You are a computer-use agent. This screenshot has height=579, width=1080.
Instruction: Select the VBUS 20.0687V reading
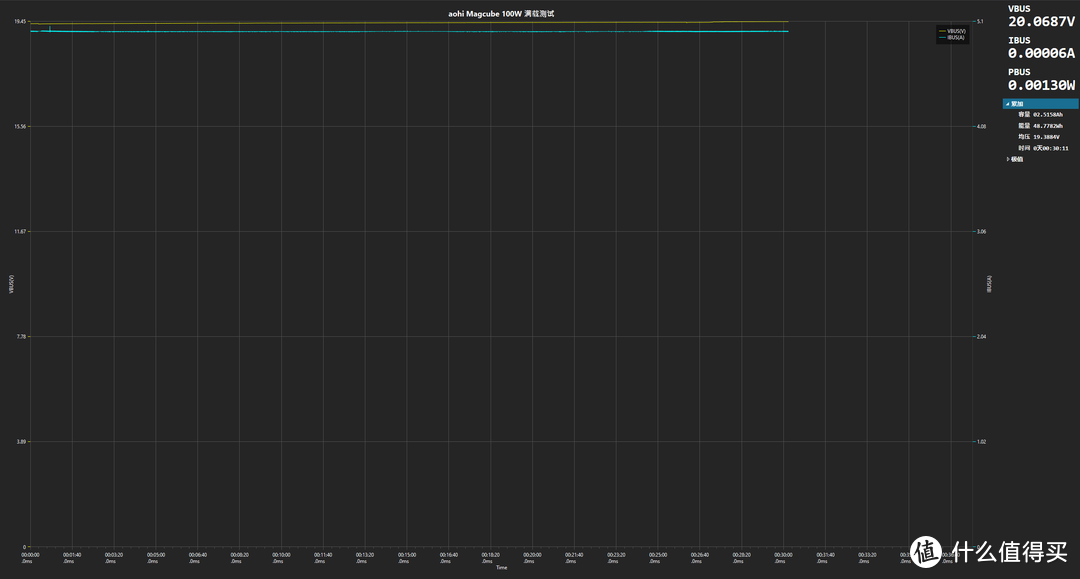tap(1041, 21)
